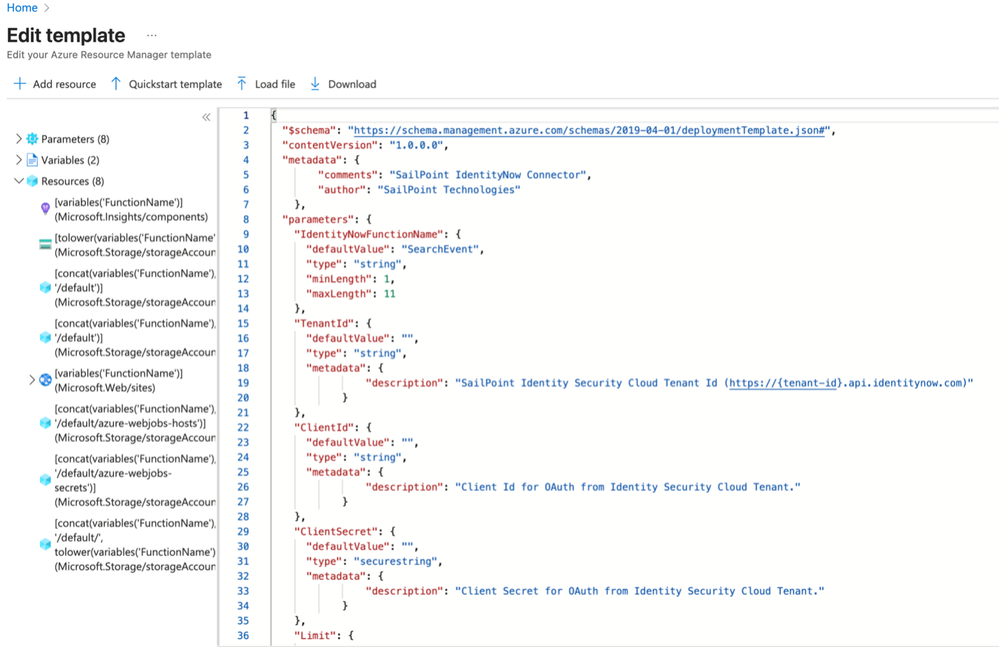
Task: Click the Resources cube icon
Action: point(32,181)
